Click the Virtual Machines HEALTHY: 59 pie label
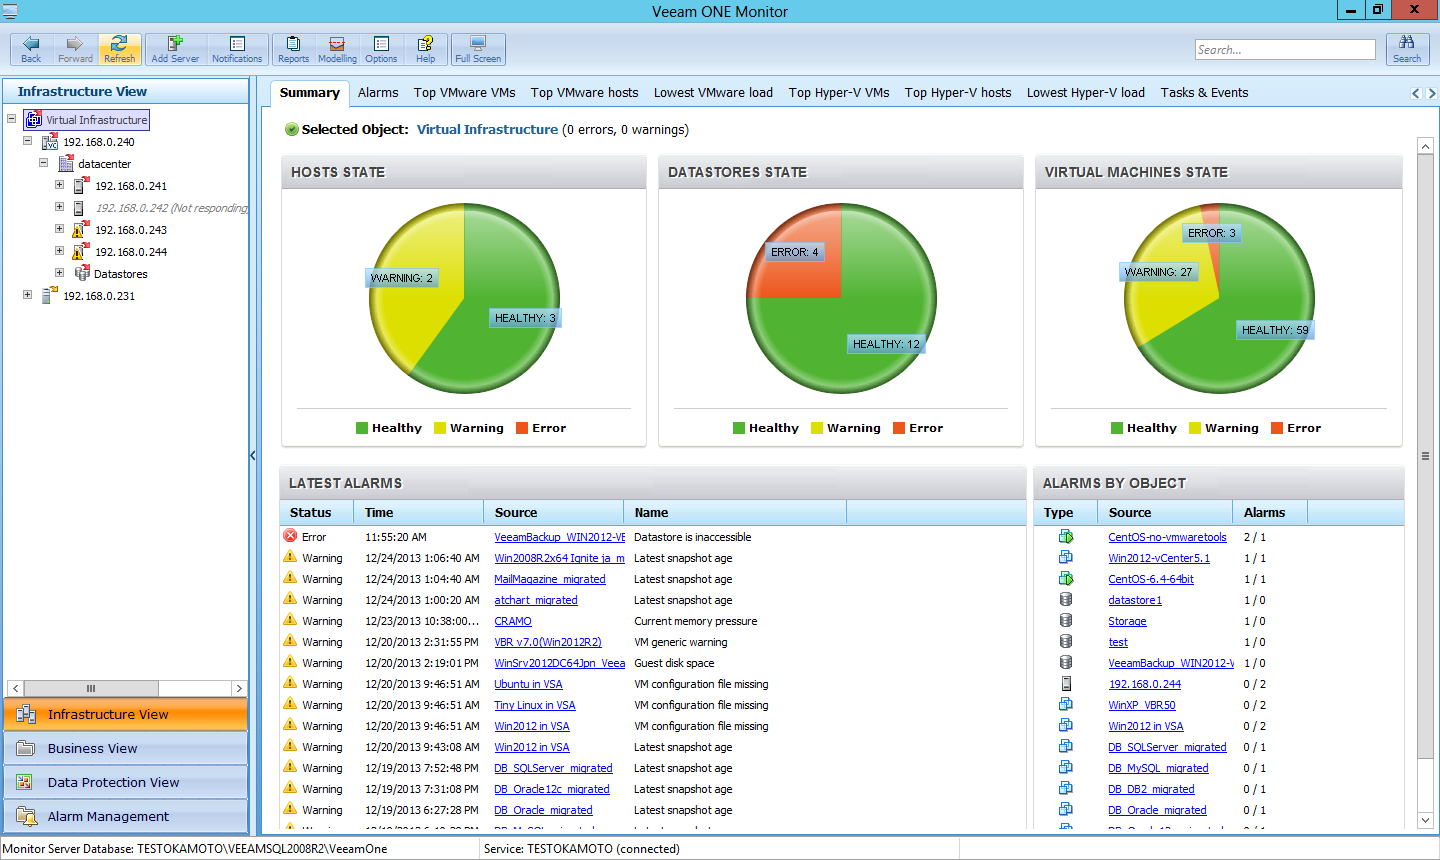Viewport: 1440px width, 860px height. tap(1275, 330)
